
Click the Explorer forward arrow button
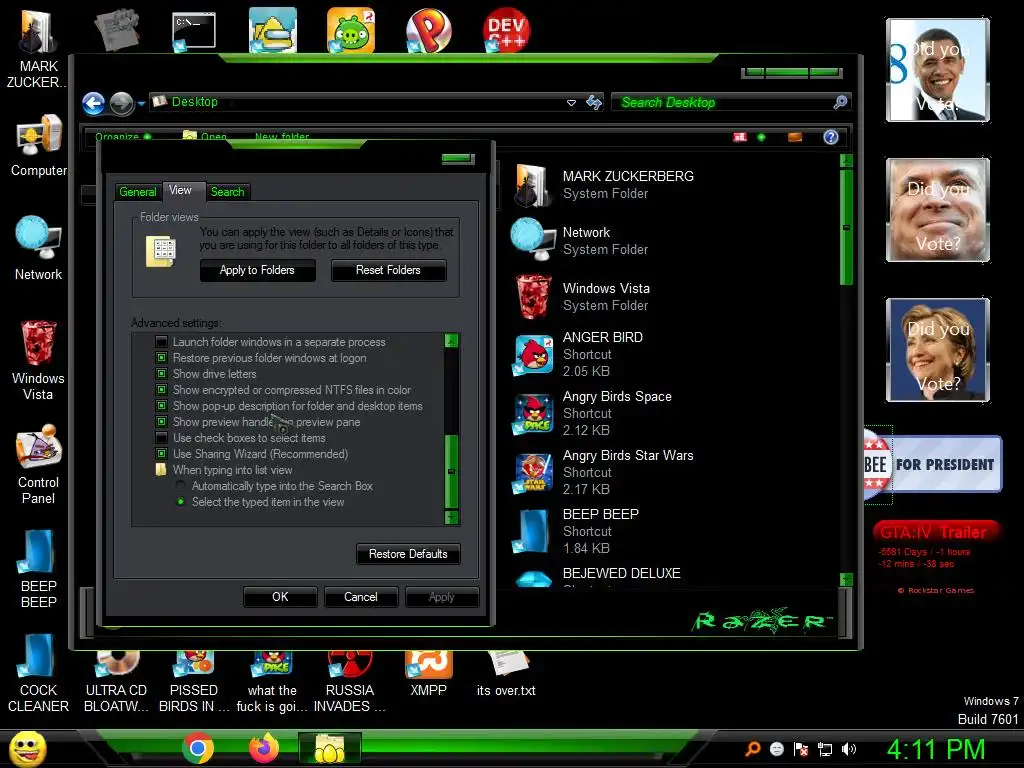[x=121, y=103]
